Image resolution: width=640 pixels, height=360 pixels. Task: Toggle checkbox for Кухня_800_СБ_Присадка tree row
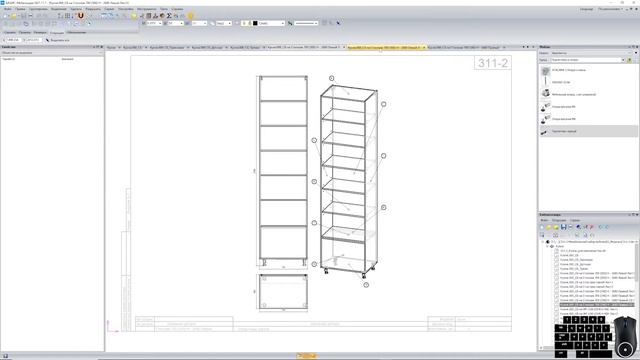click(556, 260)
